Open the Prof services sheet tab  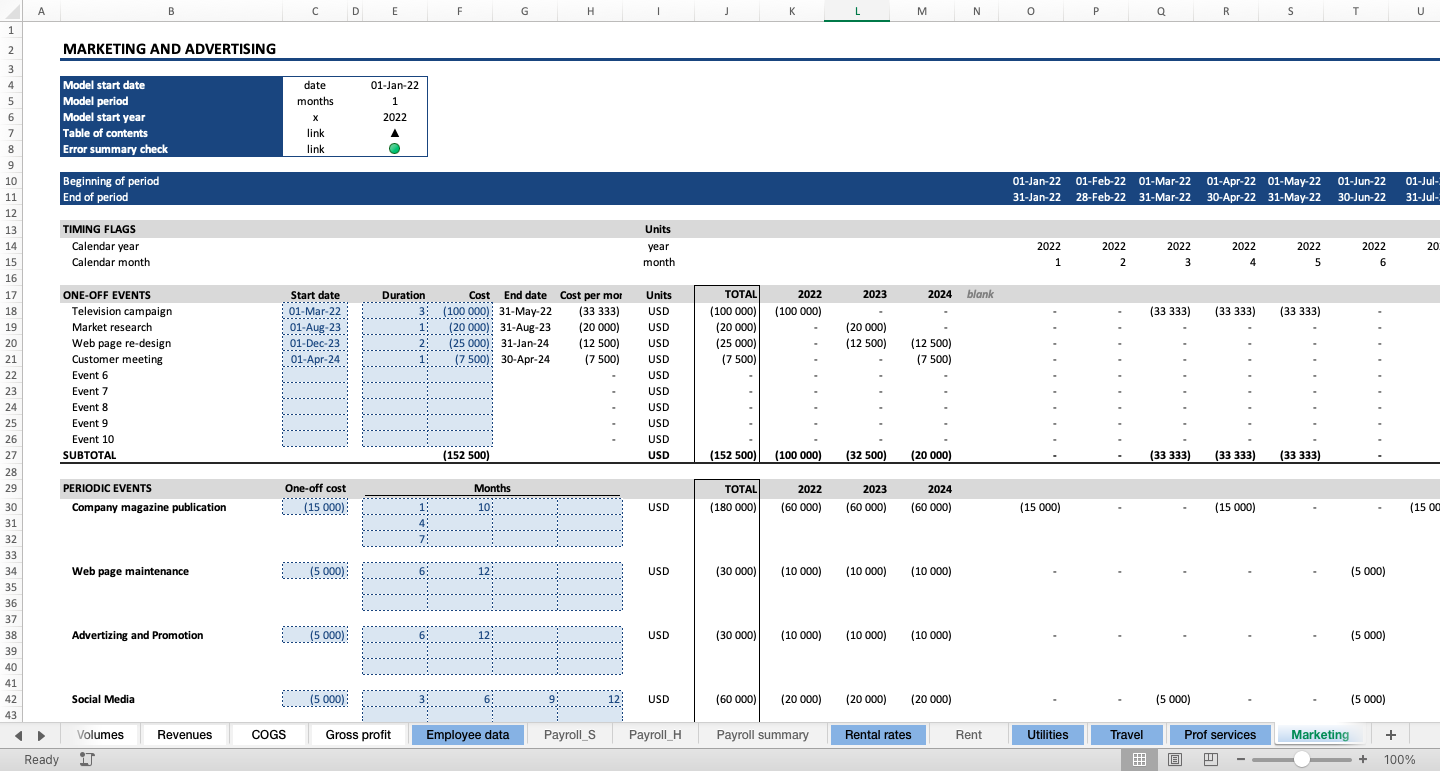(1220, 735)
